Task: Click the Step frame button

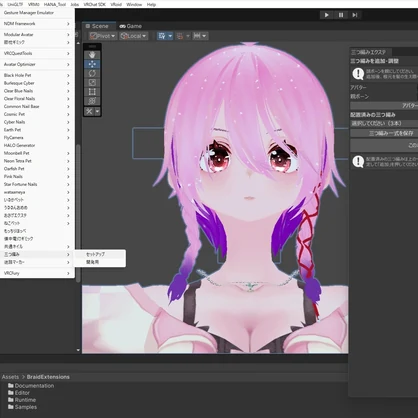Action: (355, 15)
